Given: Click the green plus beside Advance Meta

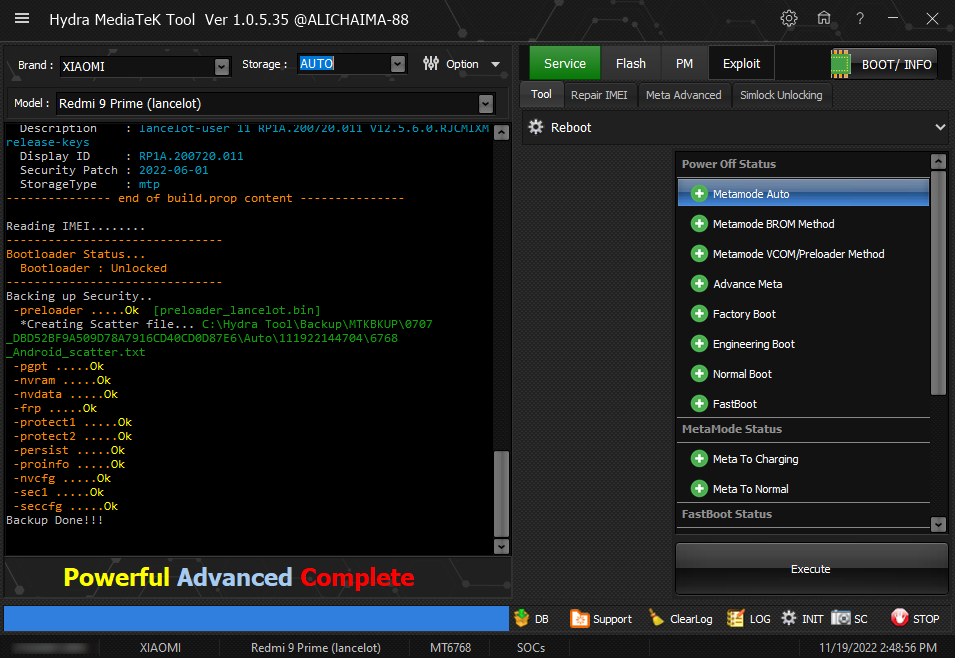Looking at the screenshot, I should pos(699,284).
